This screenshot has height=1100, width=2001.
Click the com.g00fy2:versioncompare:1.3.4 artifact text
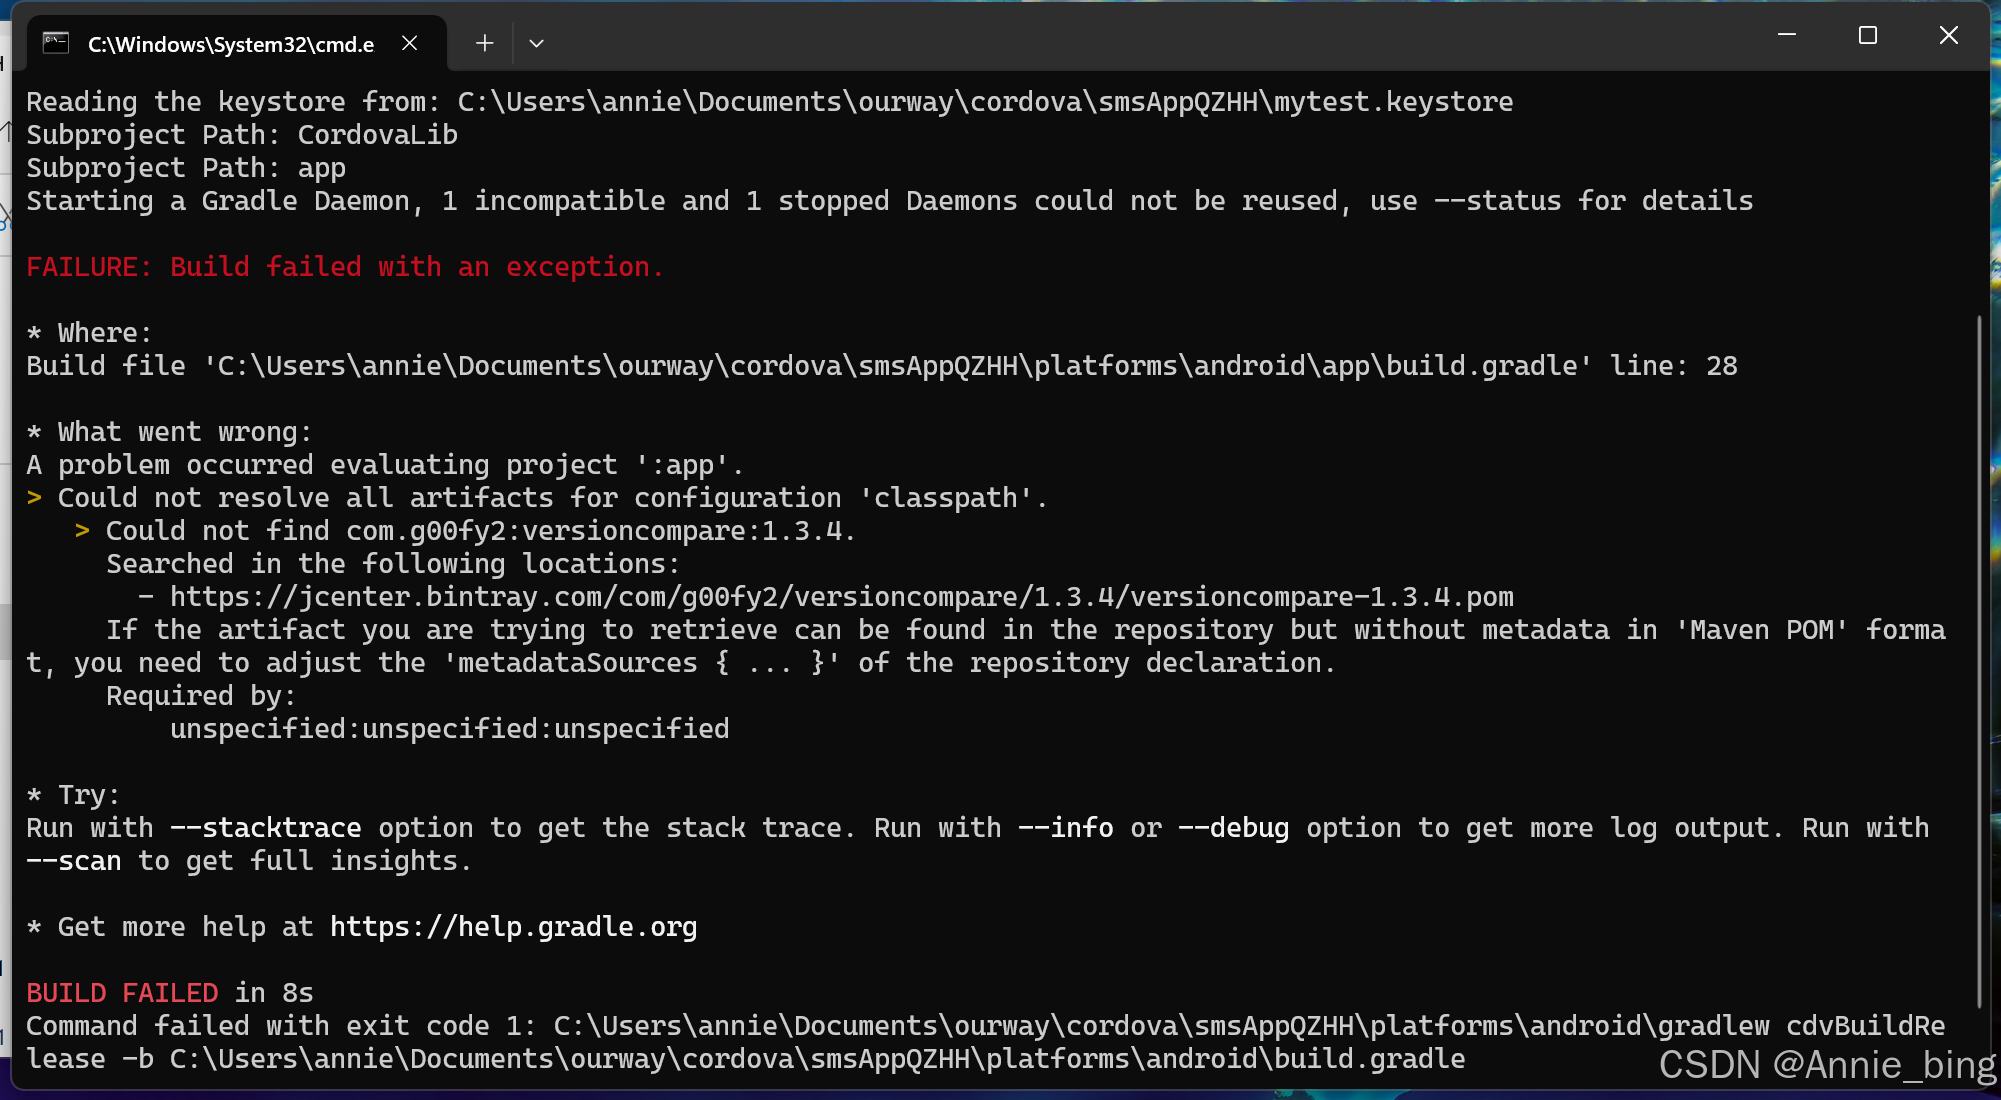tap(596, 531)
